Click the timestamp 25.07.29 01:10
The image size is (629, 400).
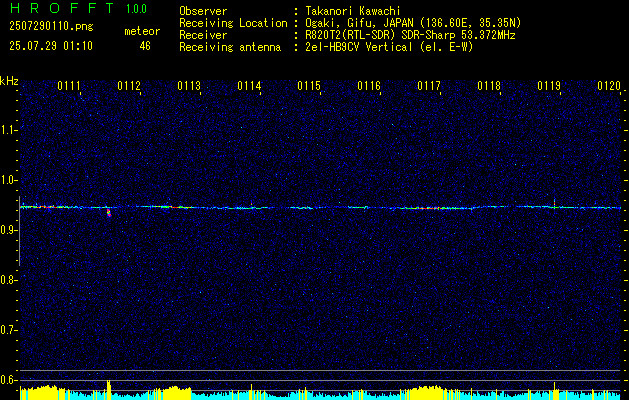point(51,46)
